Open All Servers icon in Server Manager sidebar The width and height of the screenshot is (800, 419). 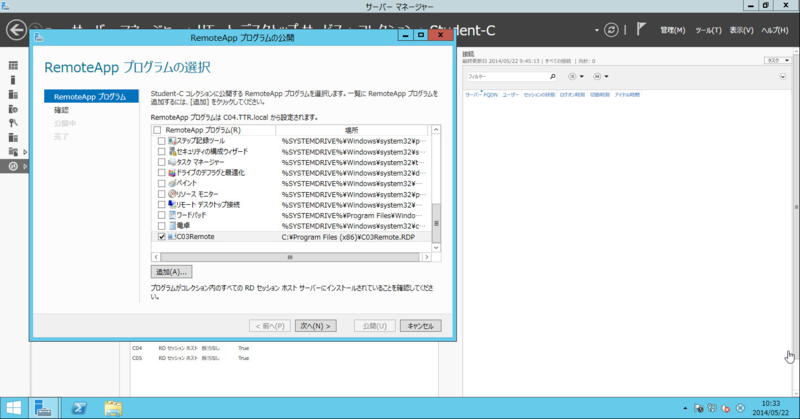[x=13, y=94]
